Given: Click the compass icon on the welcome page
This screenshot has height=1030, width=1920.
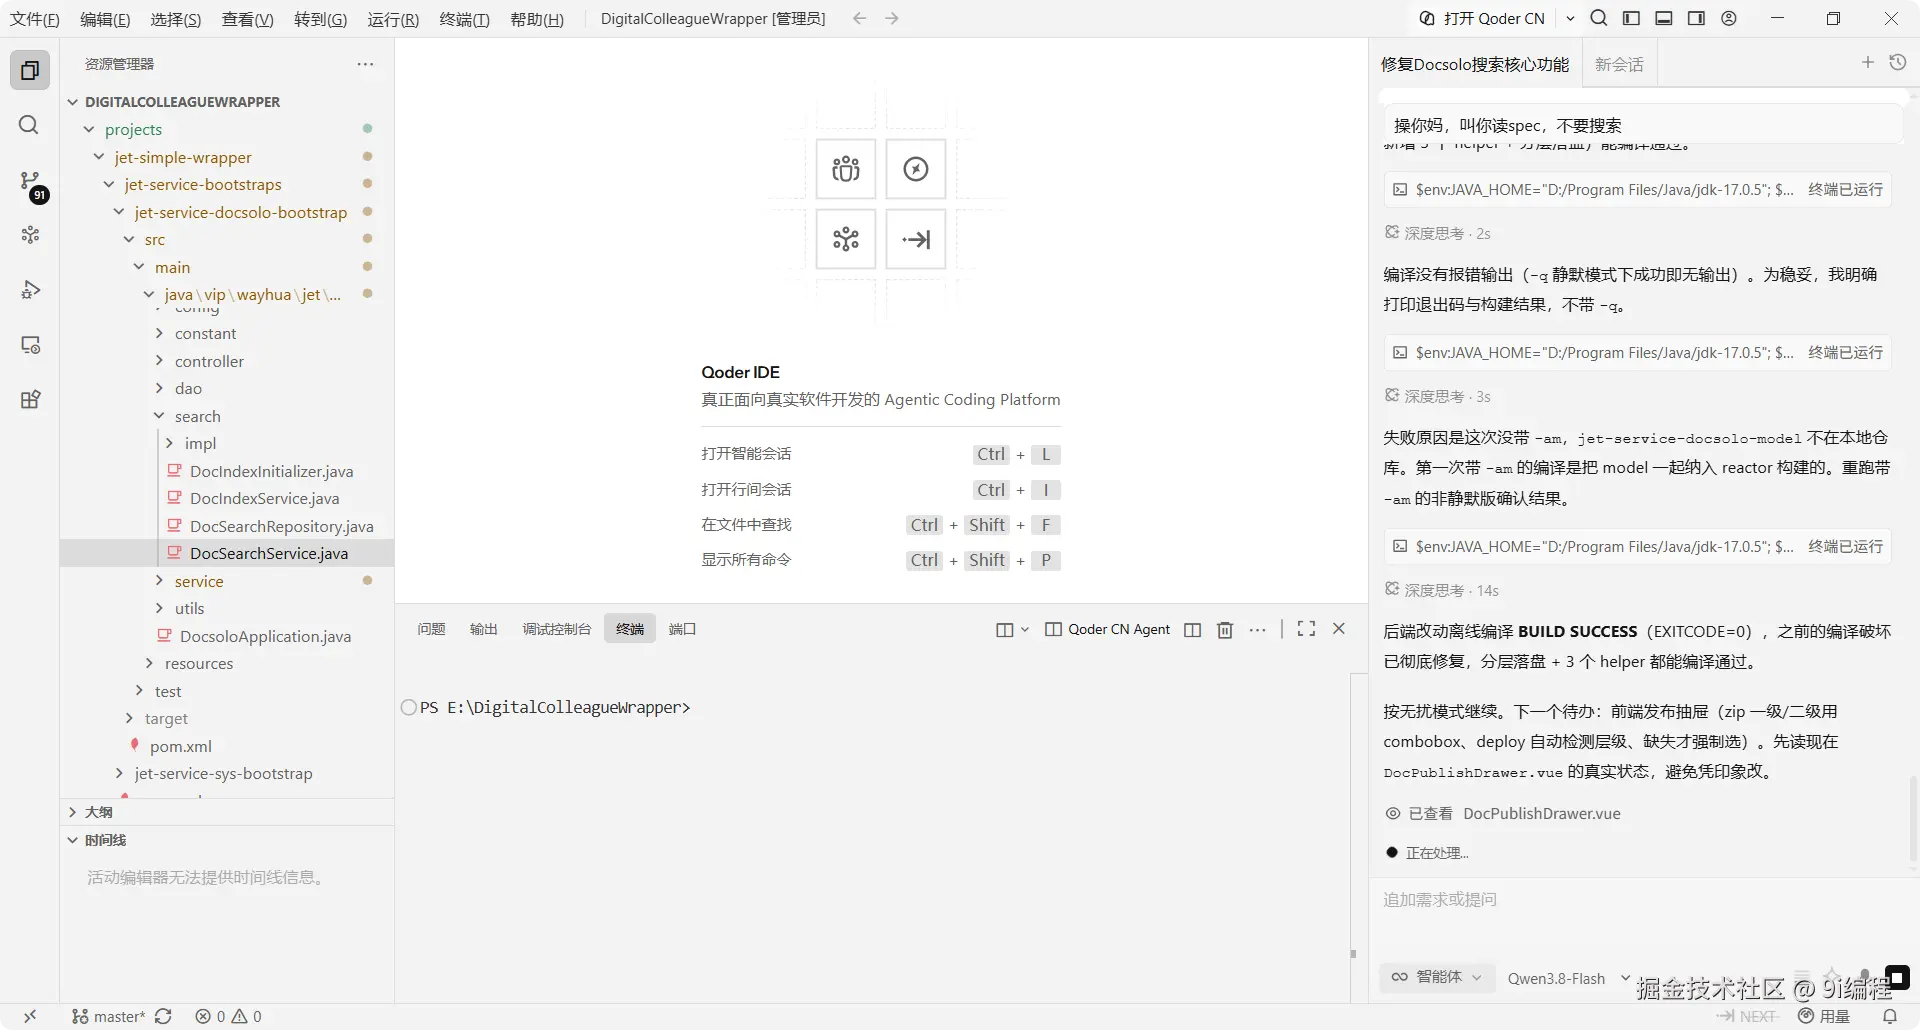Looking at the screenshot, I should point(916,169).
